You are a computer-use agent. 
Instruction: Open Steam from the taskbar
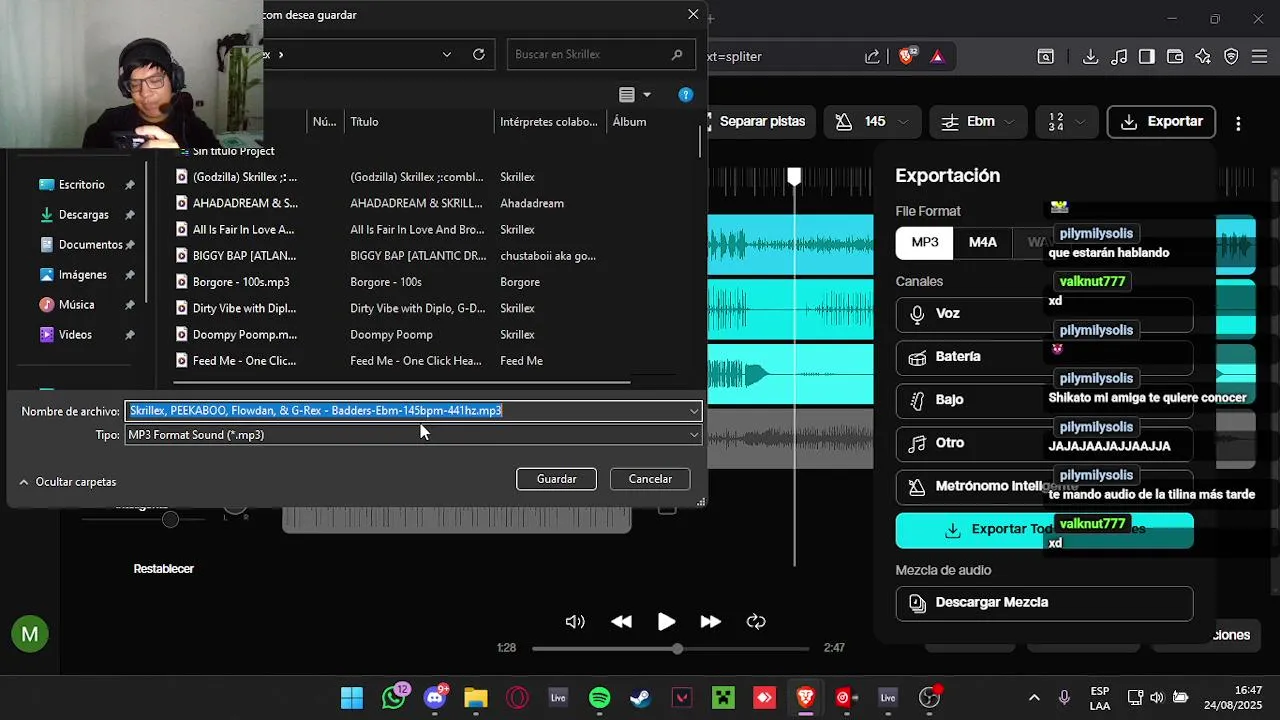coord(640,698)
